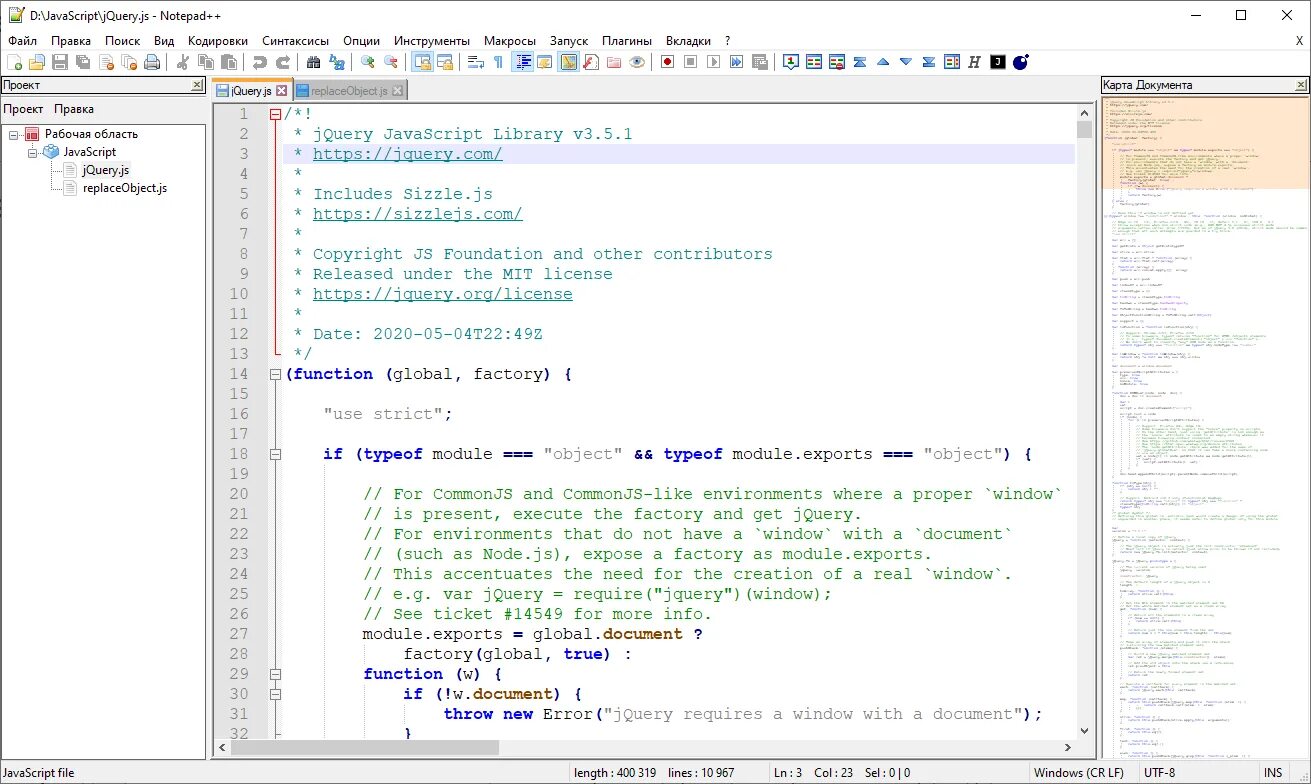The height and width of the screenshot is (784, 1311).
Task: Click the black J plugin icon
Action: [997, 62]
